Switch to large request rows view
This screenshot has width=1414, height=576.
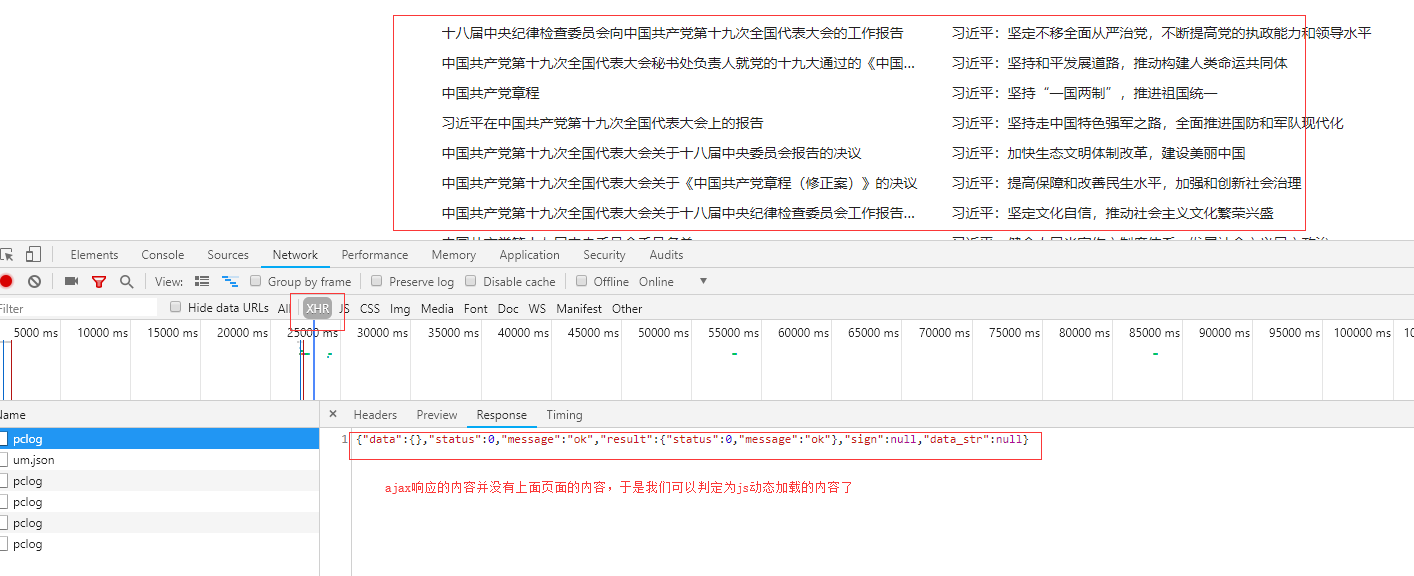coord(202,282)
